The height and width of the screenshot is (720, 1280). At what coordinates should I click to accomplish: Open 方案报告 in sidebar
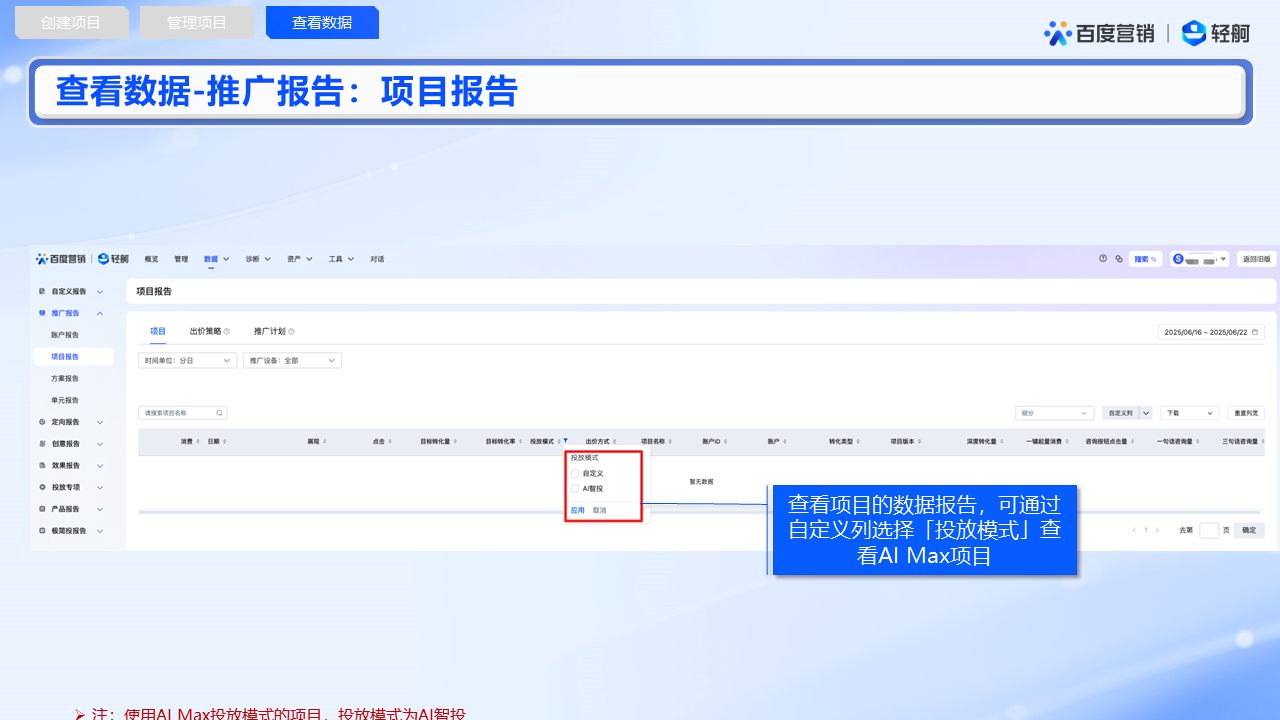click(65, 379)
